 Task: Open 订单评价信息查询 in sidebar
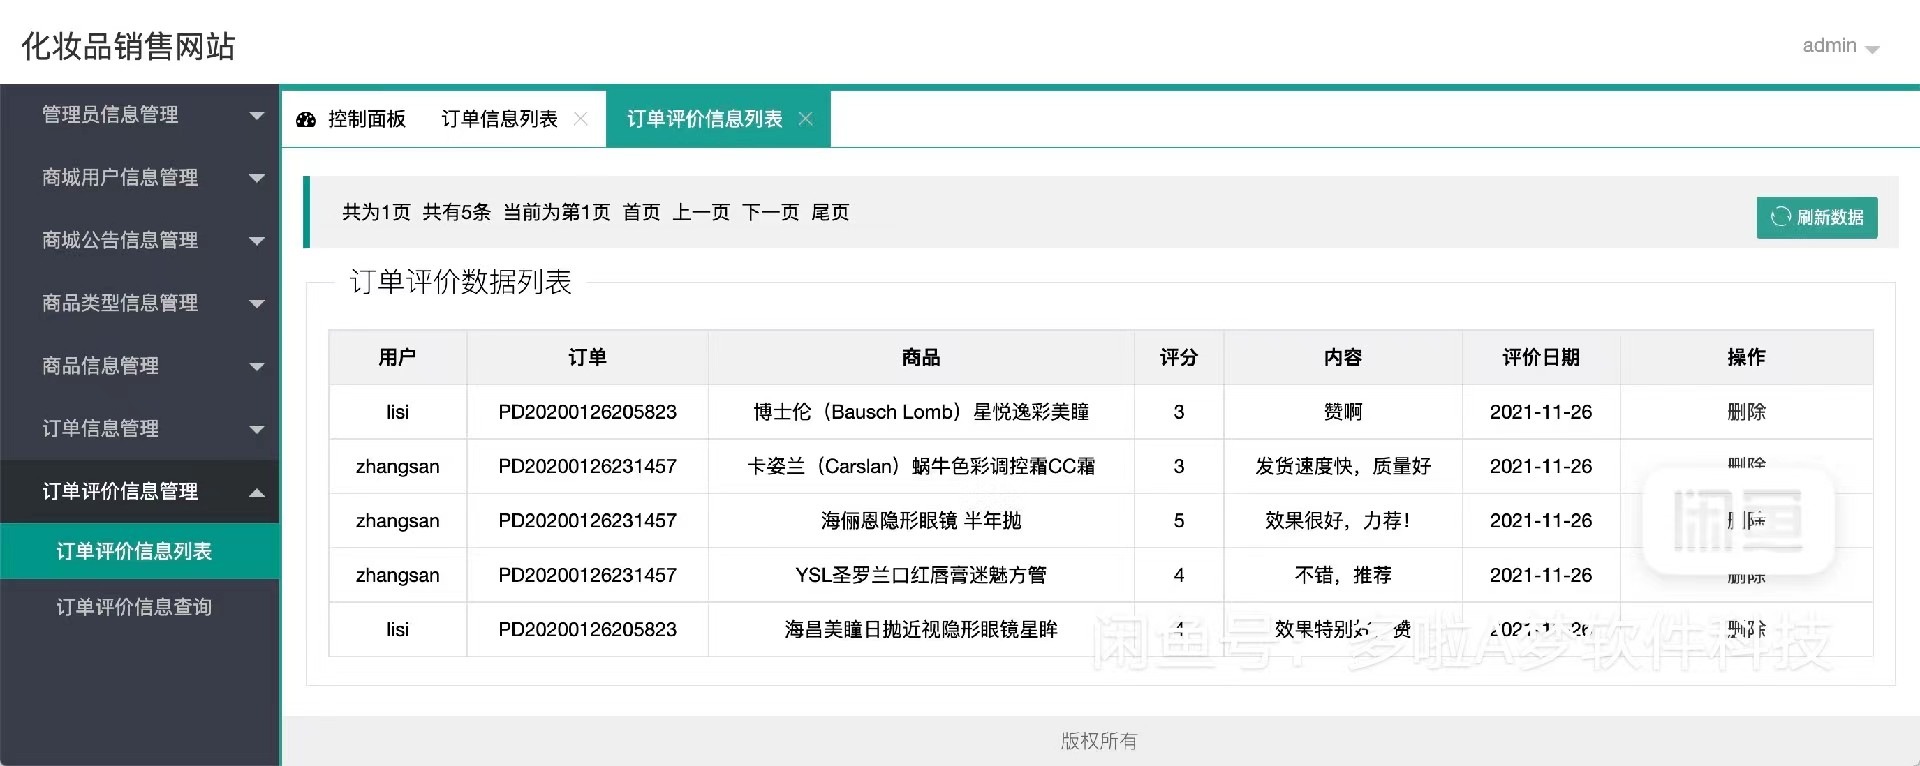(134, 607)
